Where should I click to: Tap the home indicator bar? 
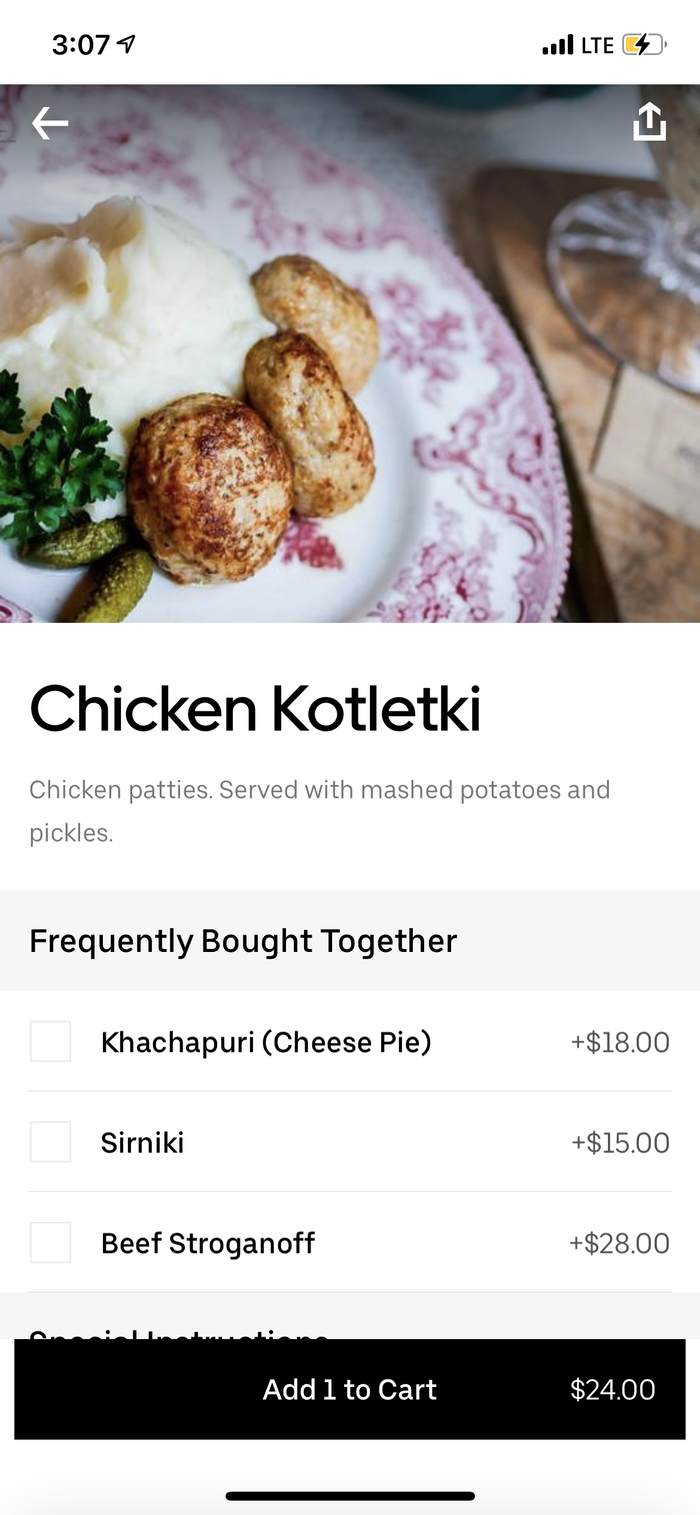pyautogui.click(x=350, y=1496)
